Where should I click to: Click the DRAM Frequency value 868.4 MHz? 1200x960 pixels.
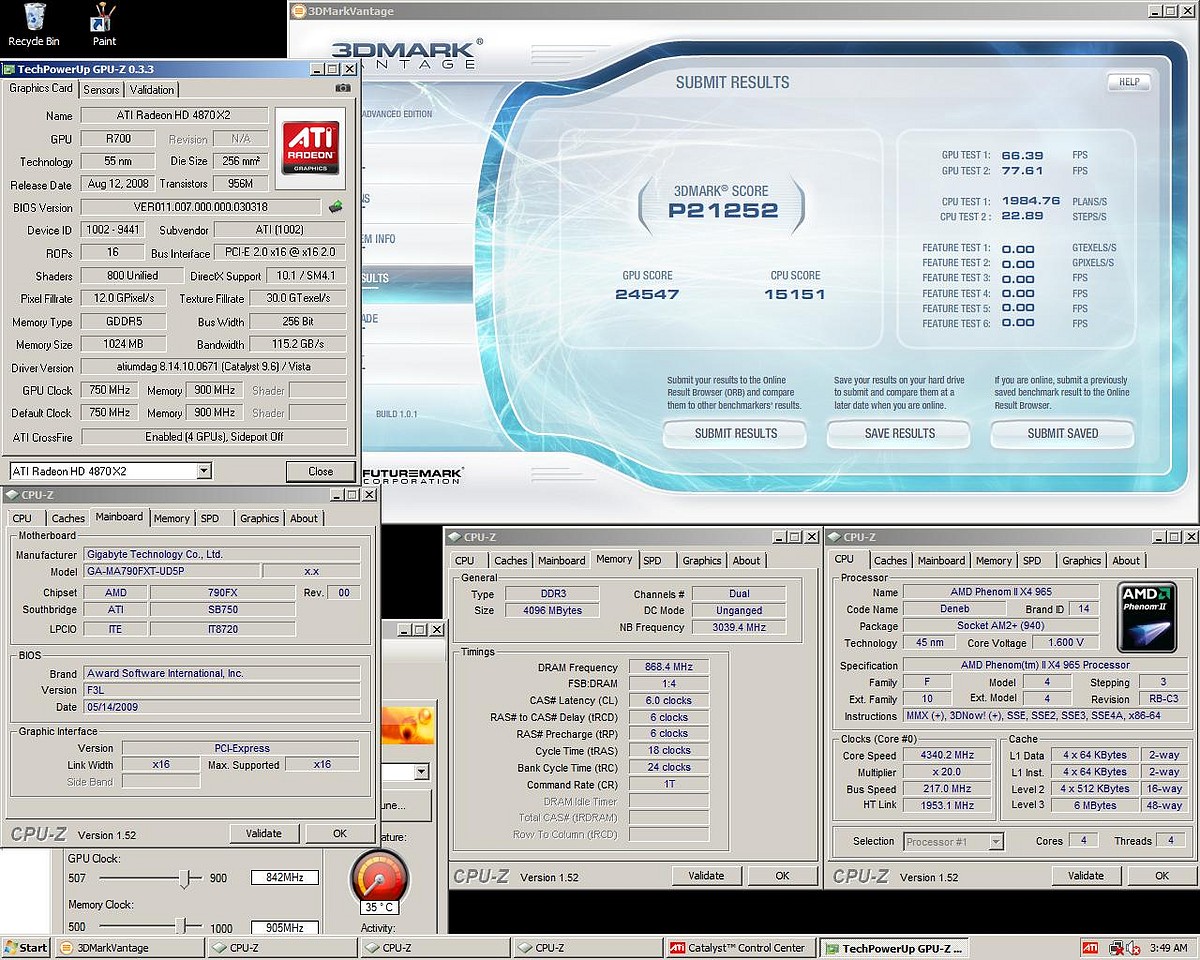pos(669,666)
